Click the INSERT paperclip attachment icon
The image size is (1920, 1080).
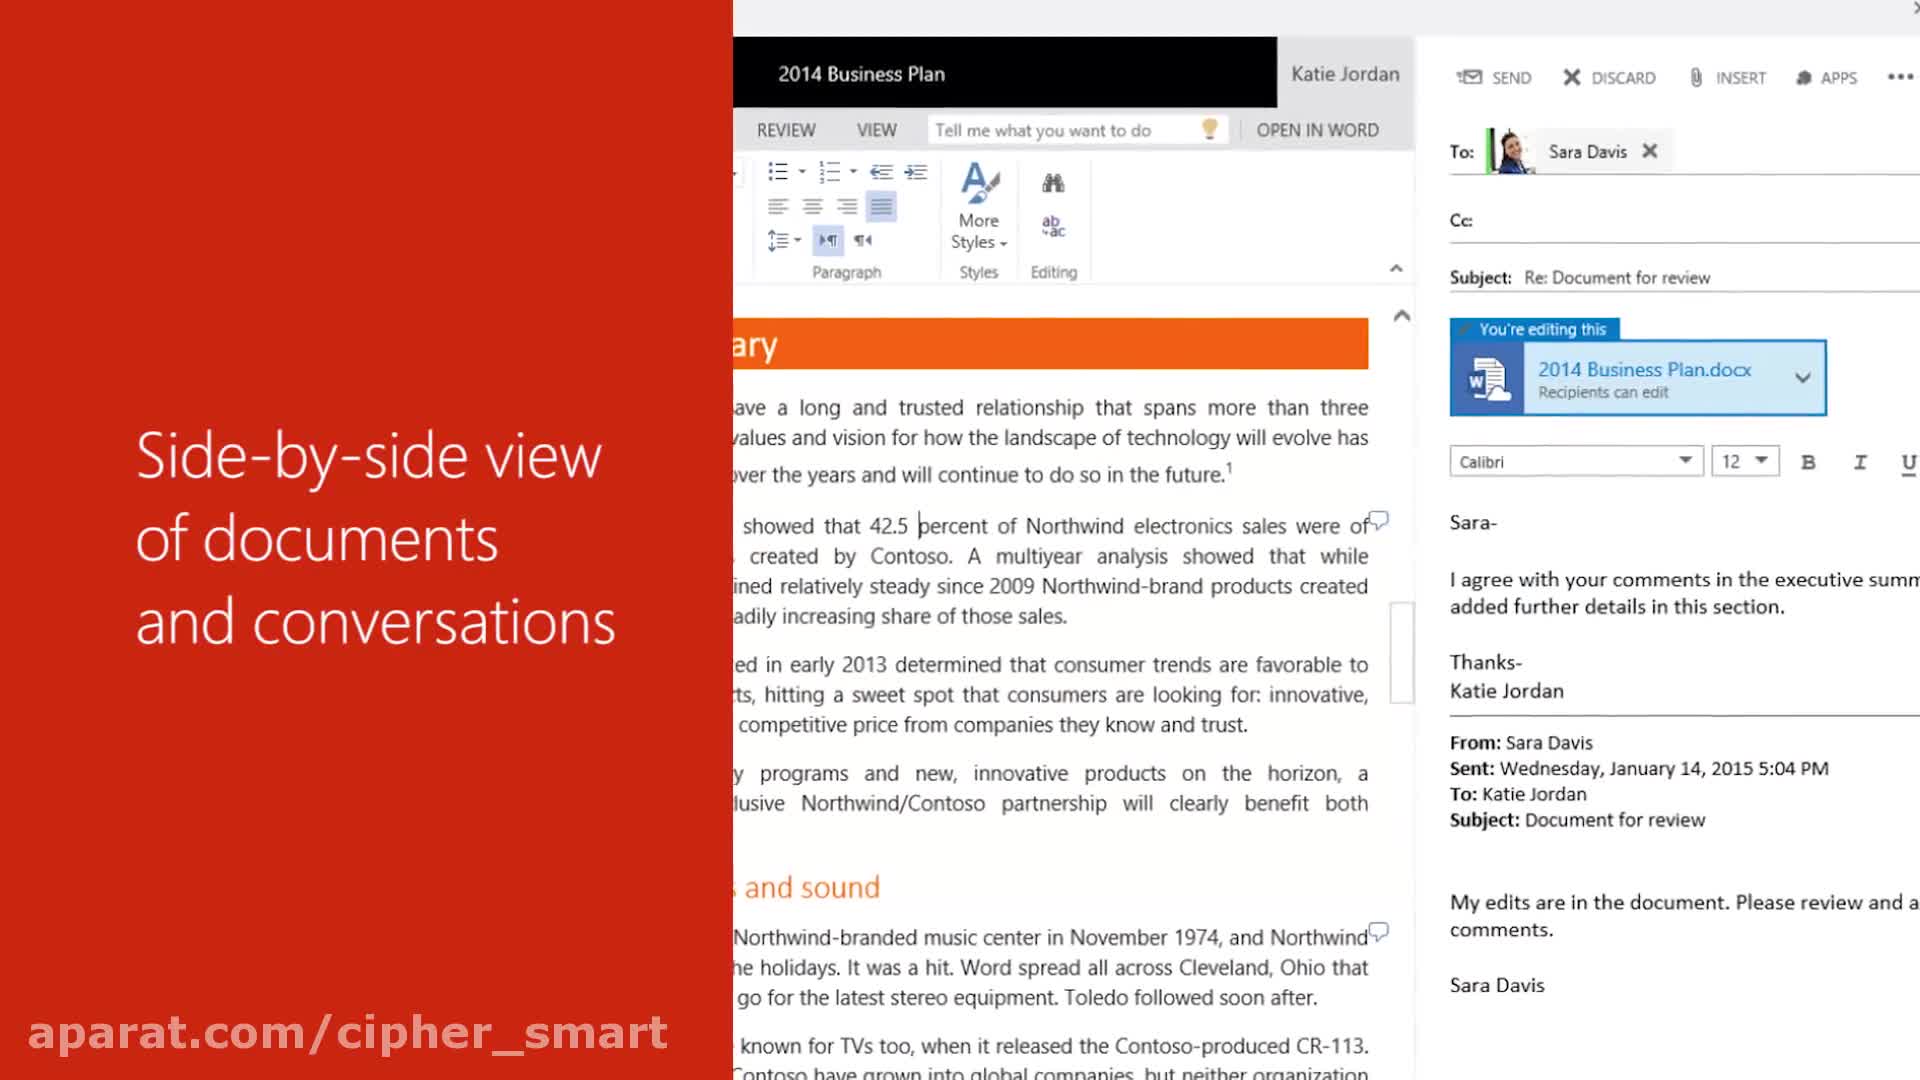coord(1697,78)
